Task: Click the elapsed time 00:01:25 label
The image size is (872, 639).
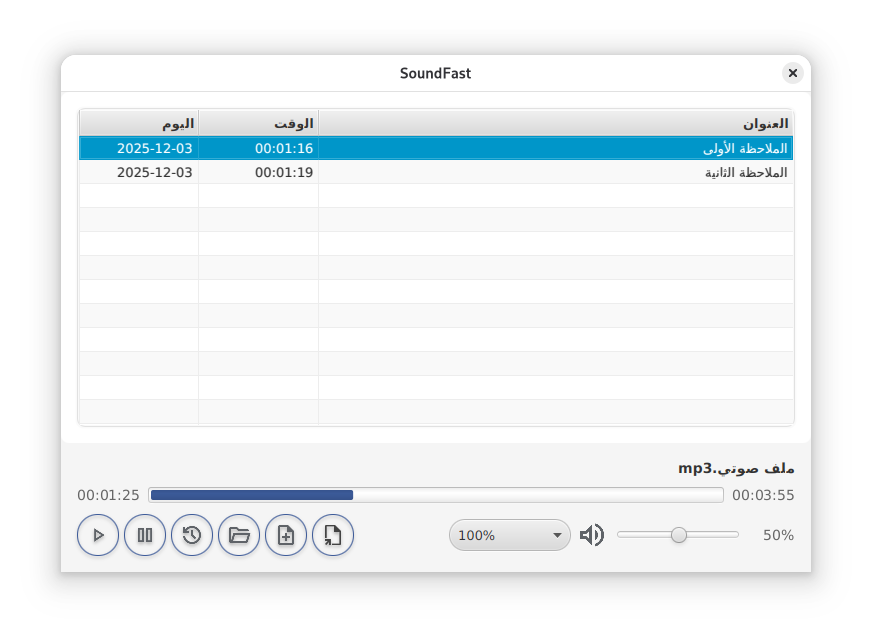Action: point(103,494)
